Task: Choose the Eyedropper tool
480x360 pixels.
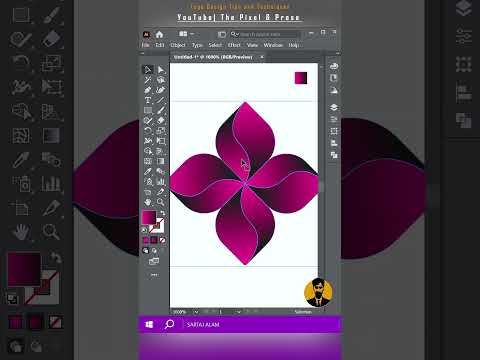Action: click(148, 171)
